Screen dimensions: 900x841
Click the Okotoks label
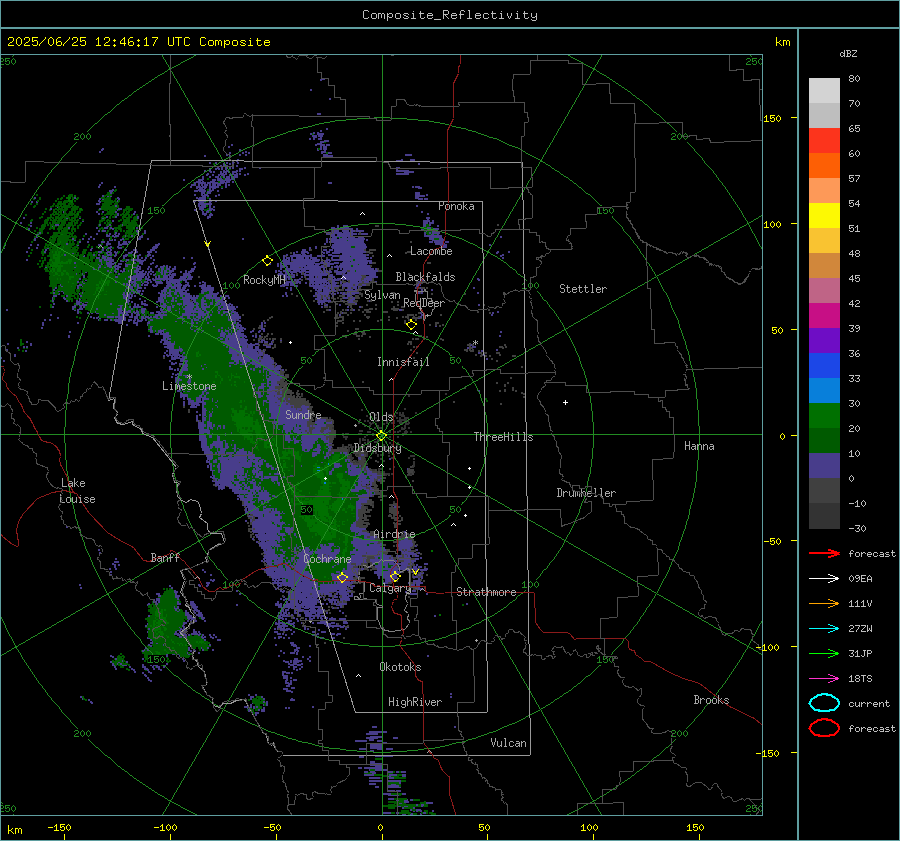(x=400, y=667)
